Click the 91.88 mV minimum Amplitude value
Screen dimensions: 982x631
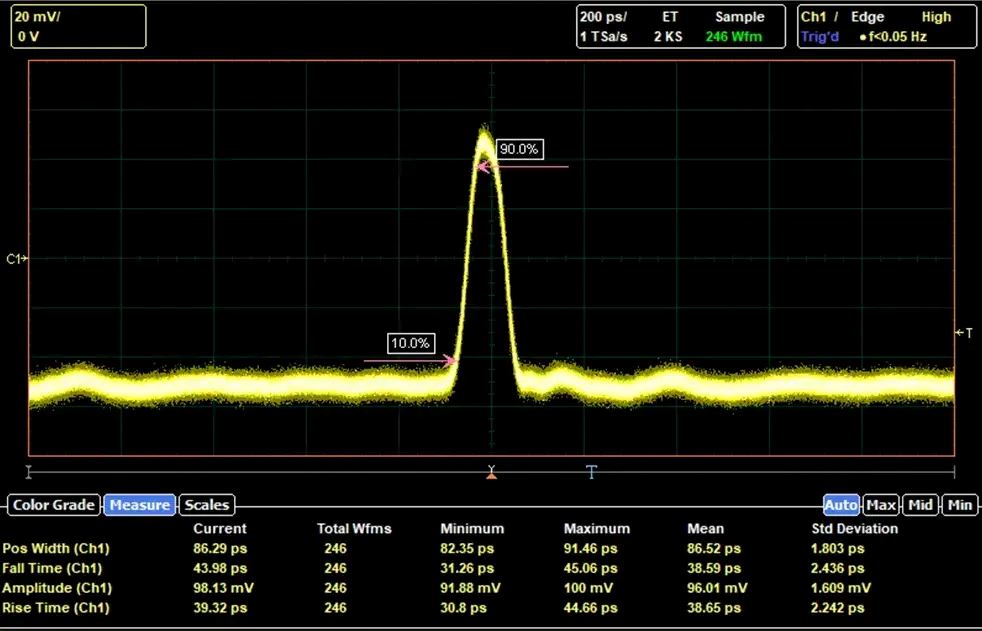coord(470,588)
